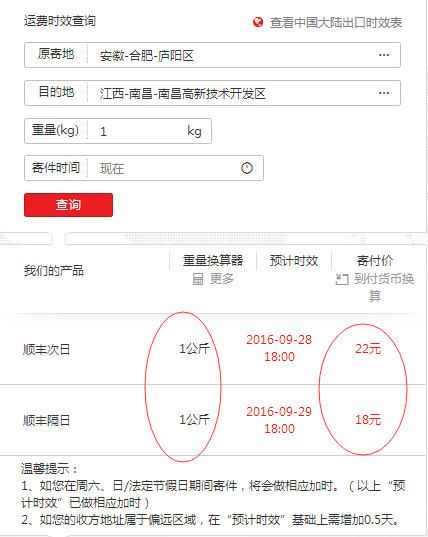
Task: Click the 寄付价 column header
Action: click(375, 261)
